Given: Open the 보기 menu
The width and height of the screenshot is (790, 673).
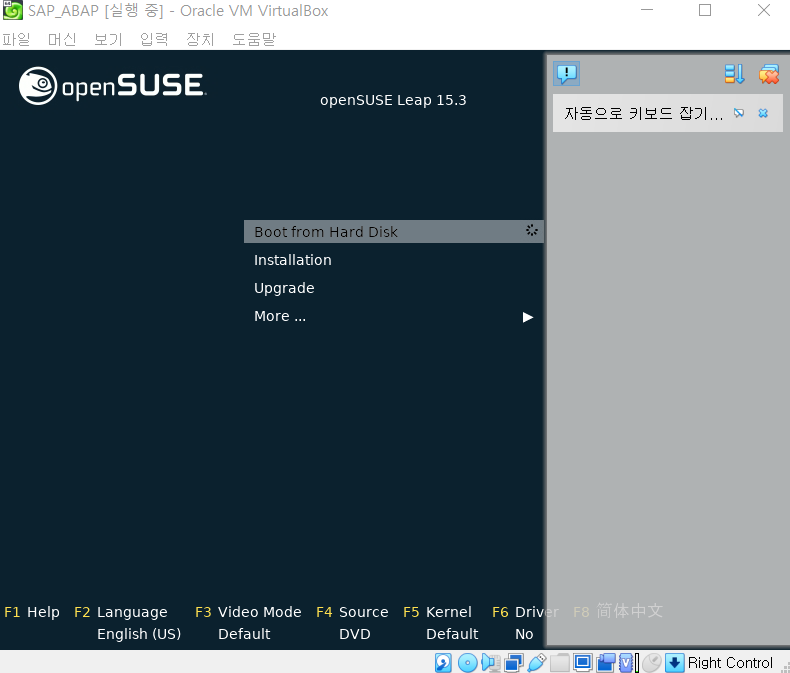Looking at the screenshot, I should [x=108, y=39].
